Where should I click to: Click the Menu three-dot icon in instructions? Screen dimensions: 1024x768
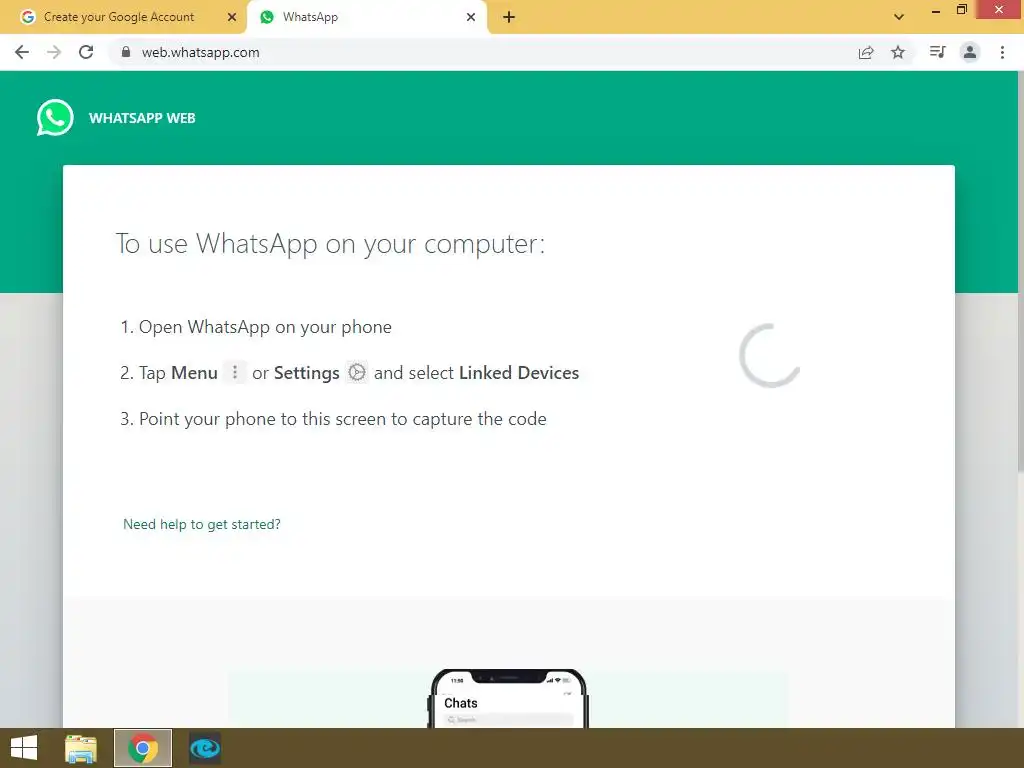(x=235, y=372)
